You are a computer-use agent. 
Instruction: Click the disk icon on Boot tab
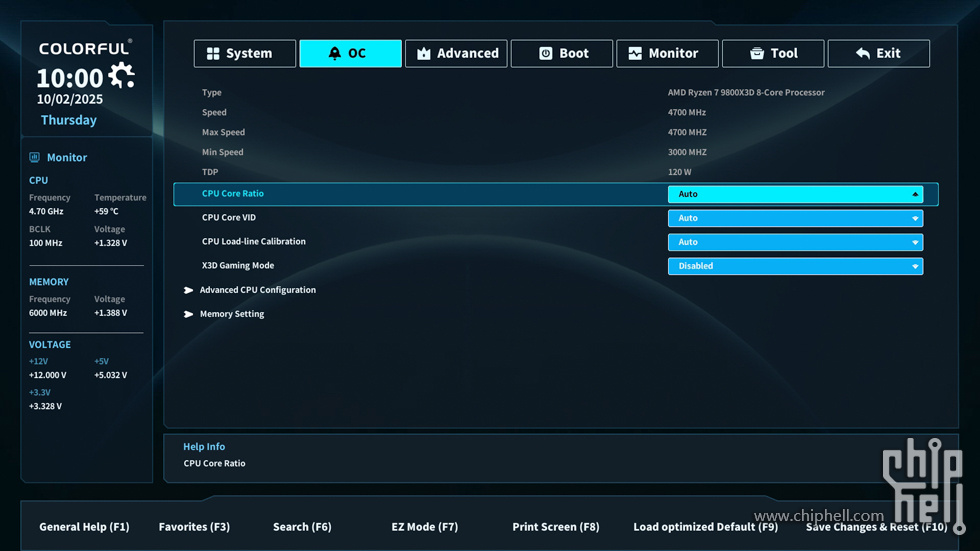coord(546,54)
